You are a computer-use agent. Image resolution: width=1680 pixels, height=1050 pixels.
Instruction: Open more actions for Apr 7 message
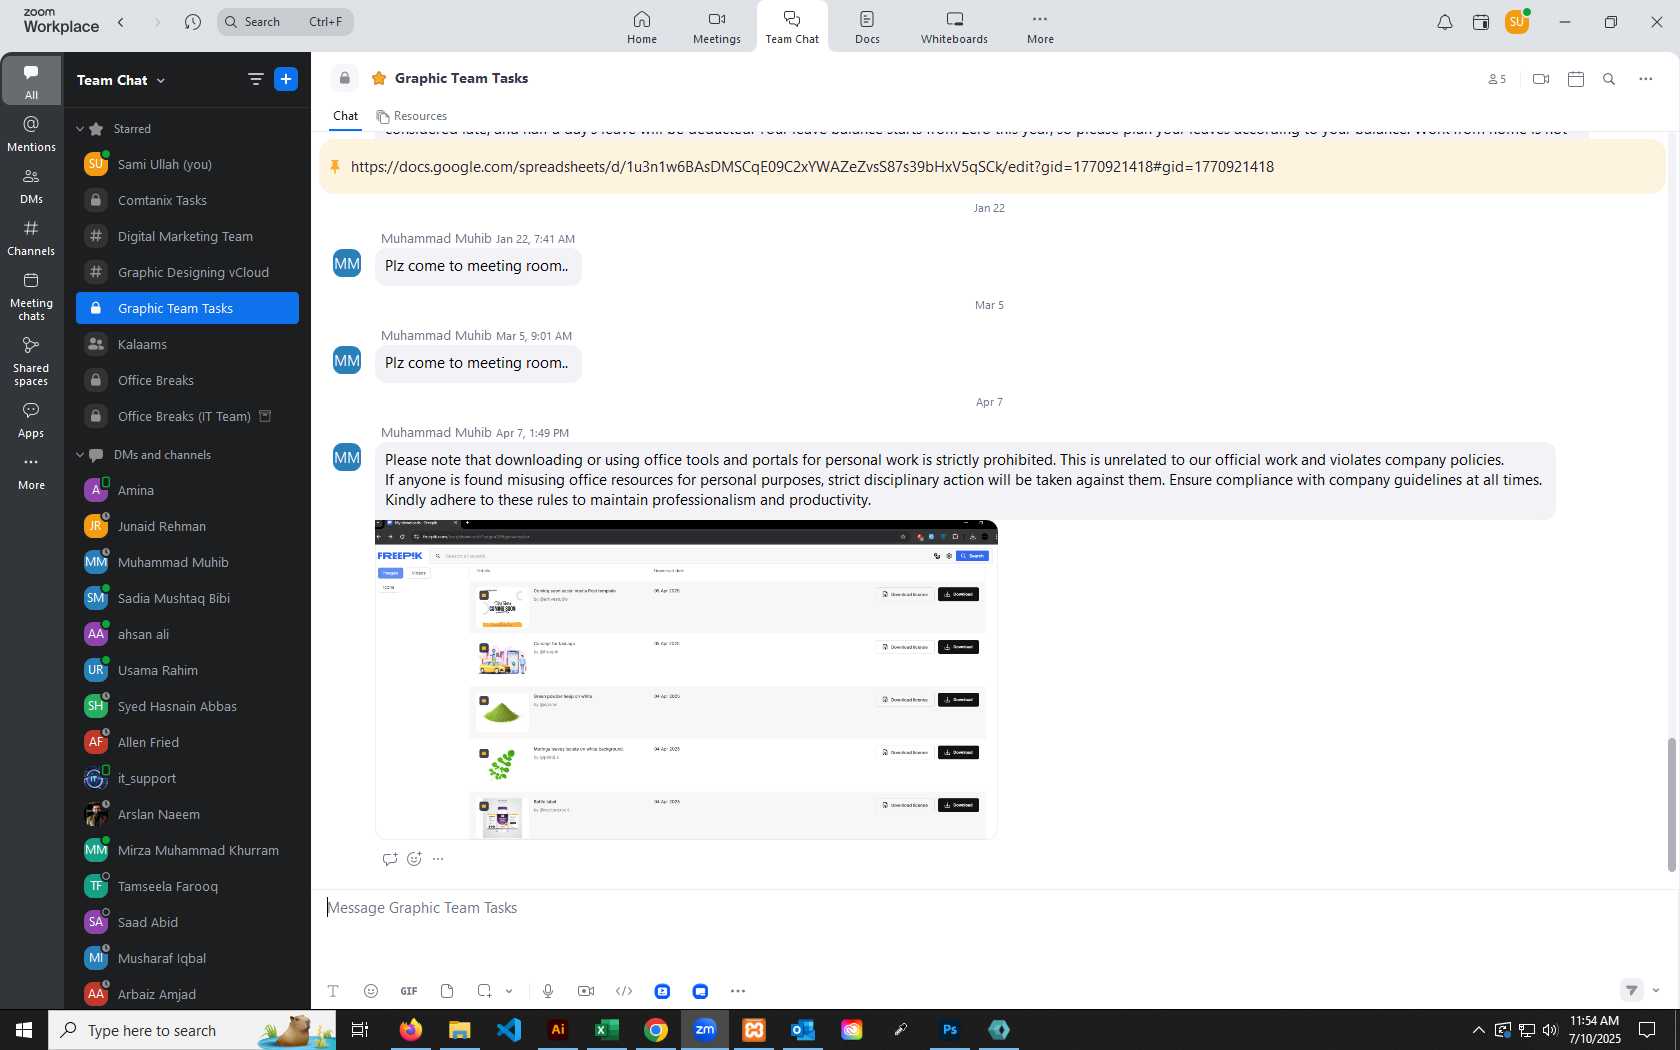[438, 858]
